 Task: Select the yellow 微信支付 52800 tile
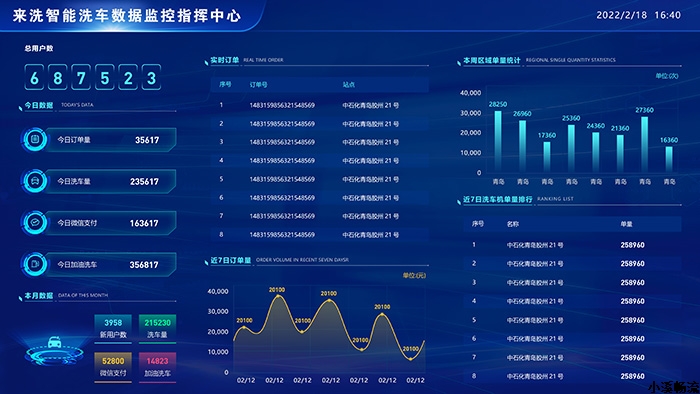[x=113, y=367]
